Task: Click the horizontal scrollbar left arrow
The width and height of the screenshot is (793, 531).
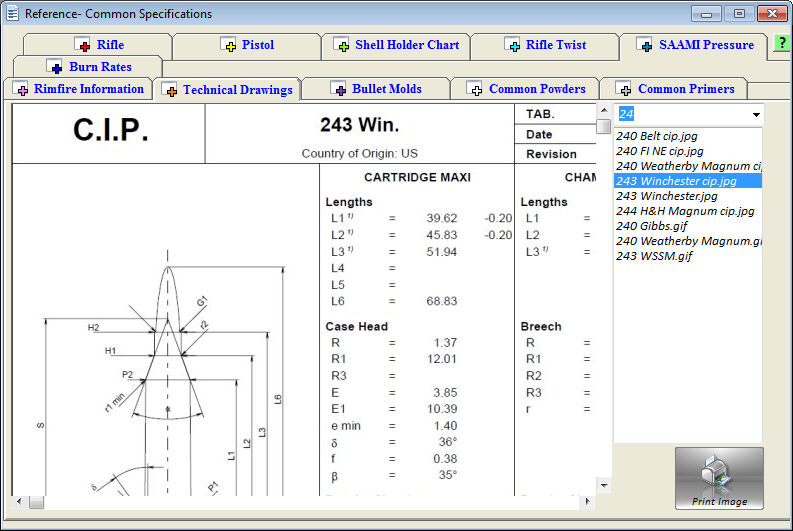Action: (19, 502)
